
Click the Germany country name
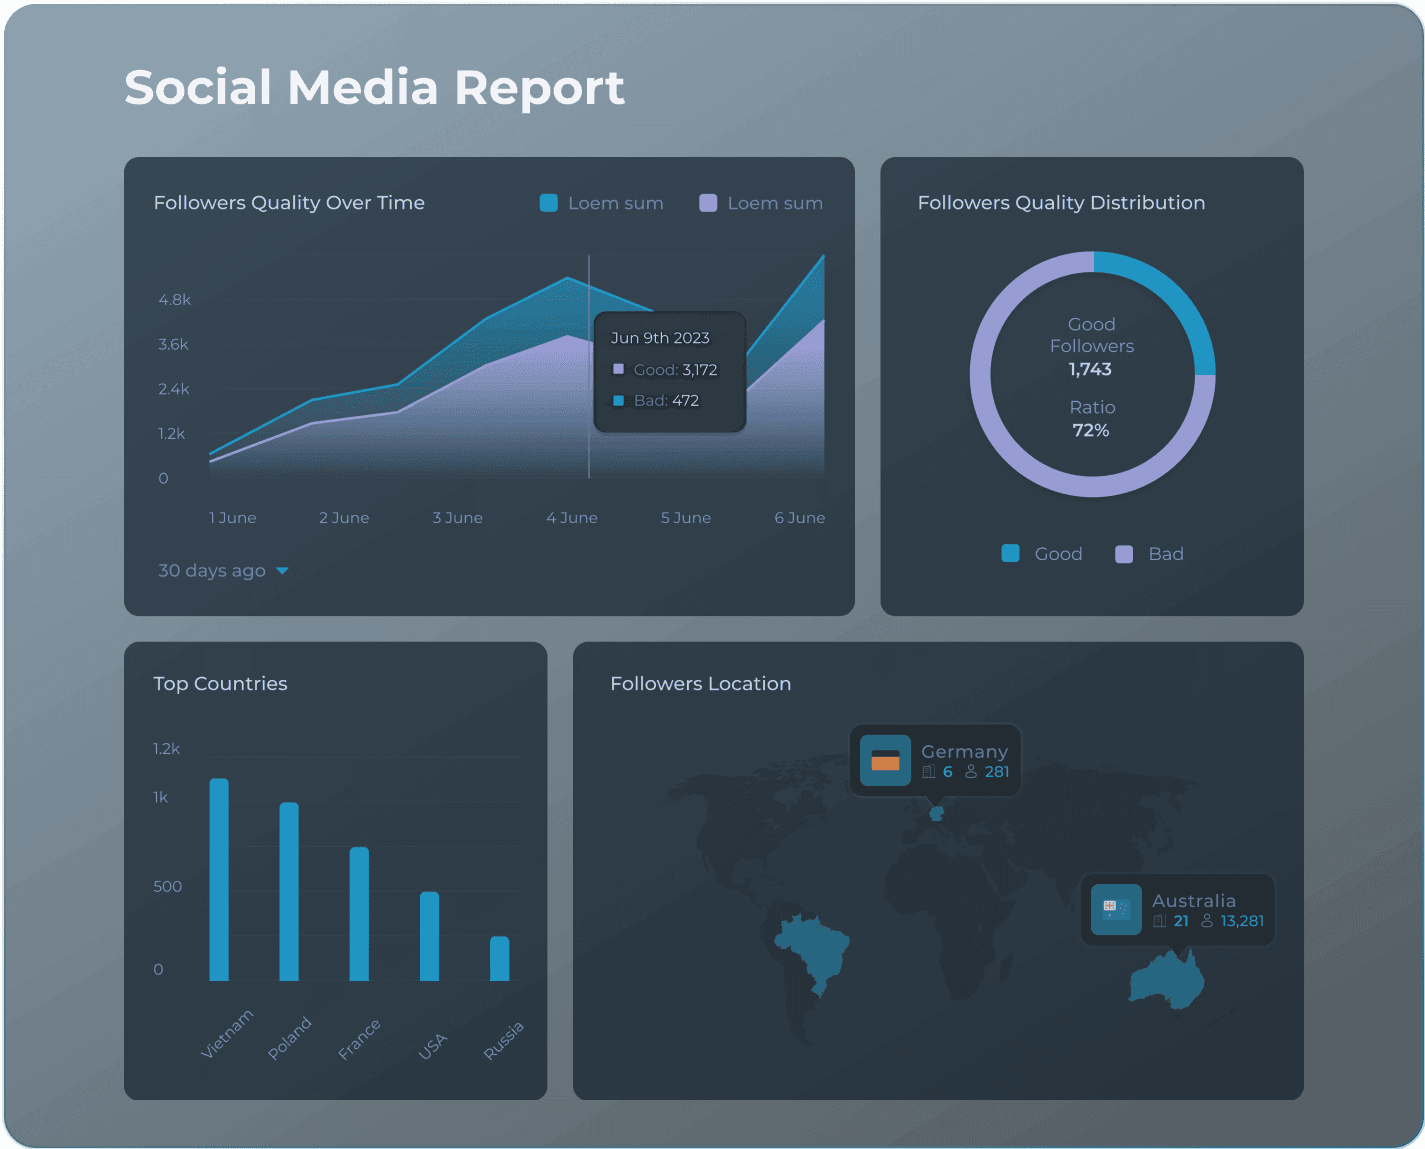pyautogui.click(x=964, y=752)
